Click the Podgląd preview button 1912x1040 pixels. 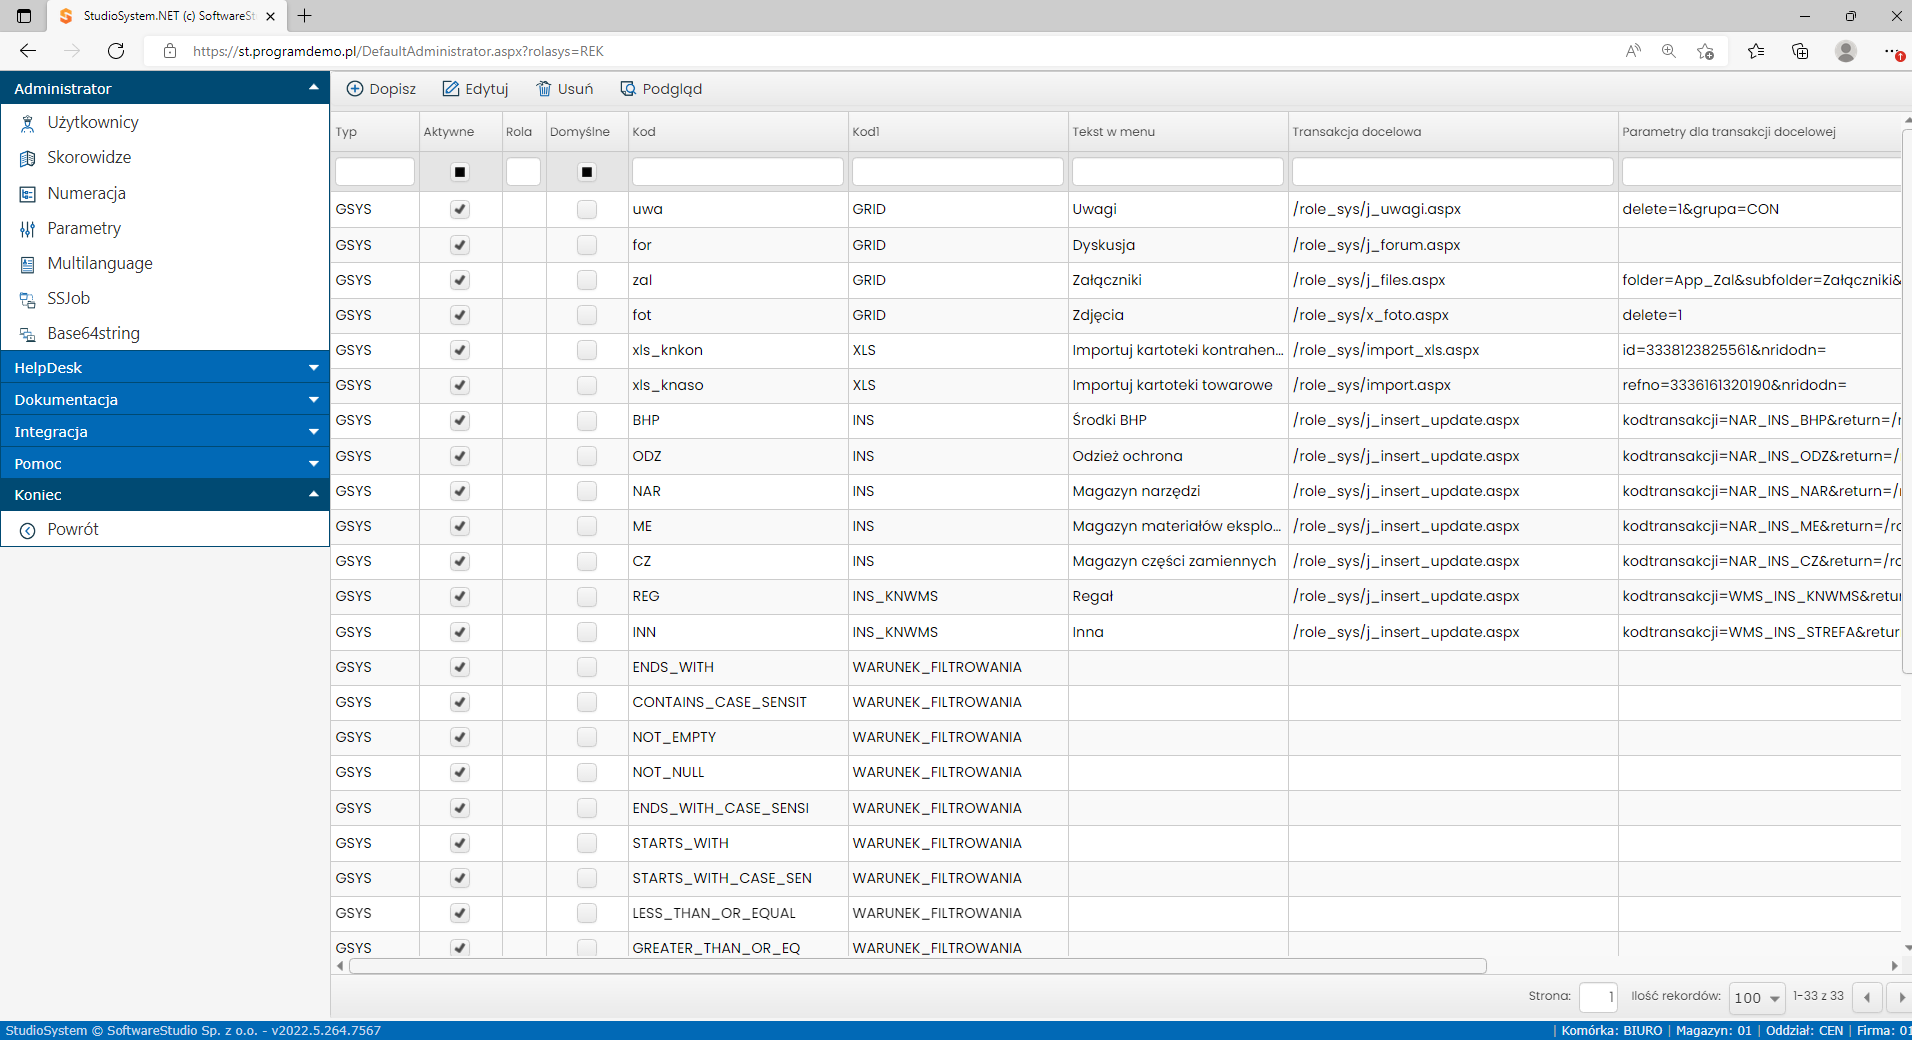[661, 89]
